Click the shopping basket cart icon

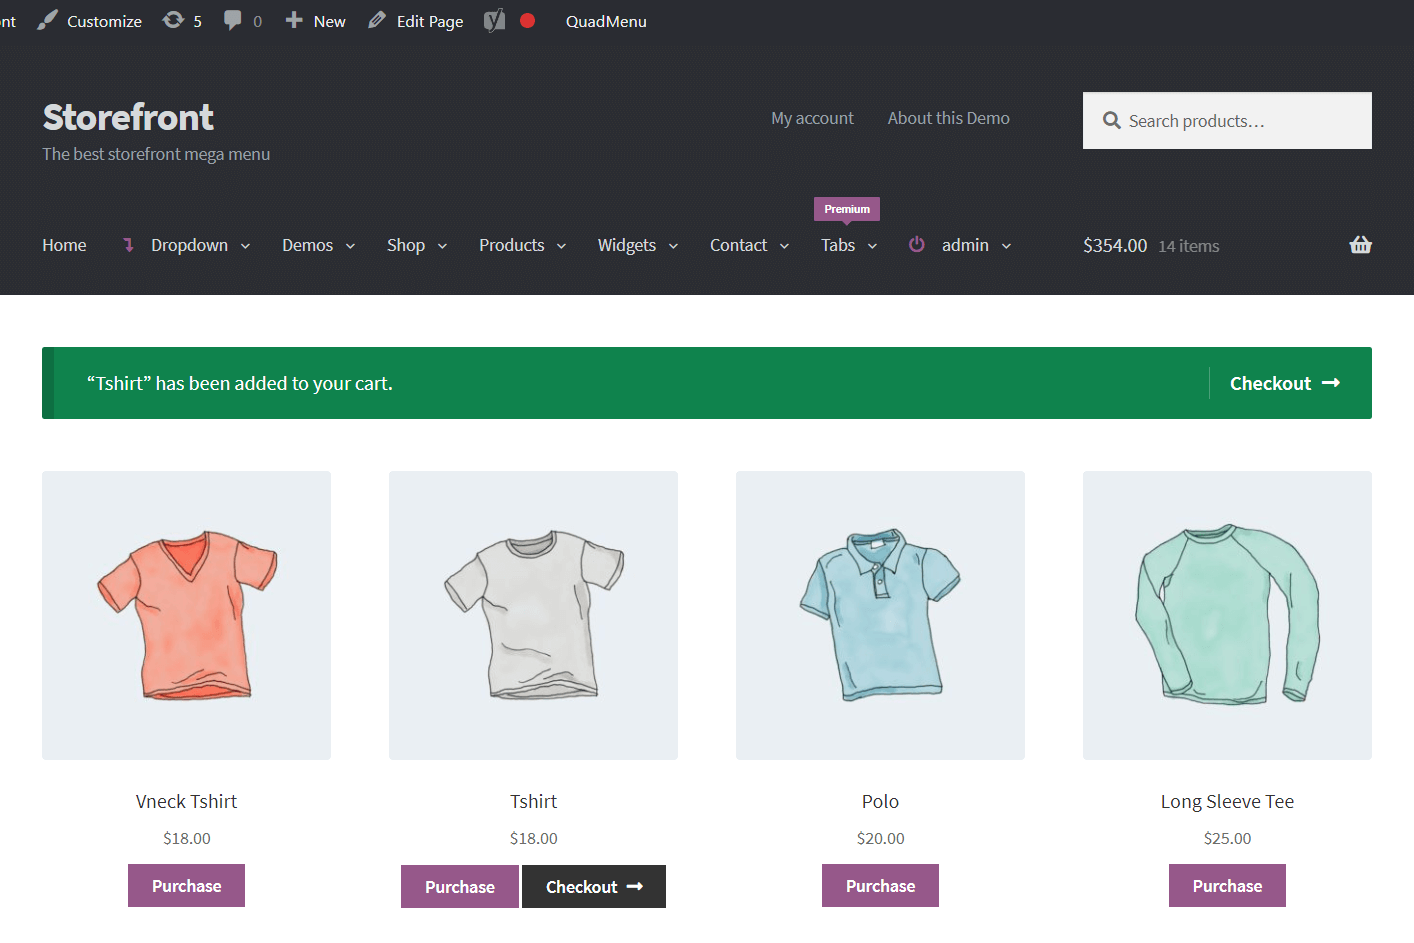1360,245
